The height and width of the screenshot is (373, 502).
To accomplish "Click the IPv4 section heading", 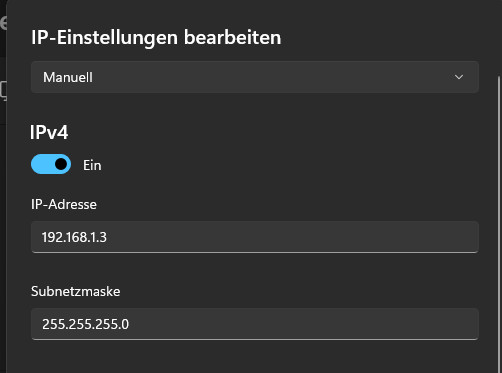I will point(49,132).
